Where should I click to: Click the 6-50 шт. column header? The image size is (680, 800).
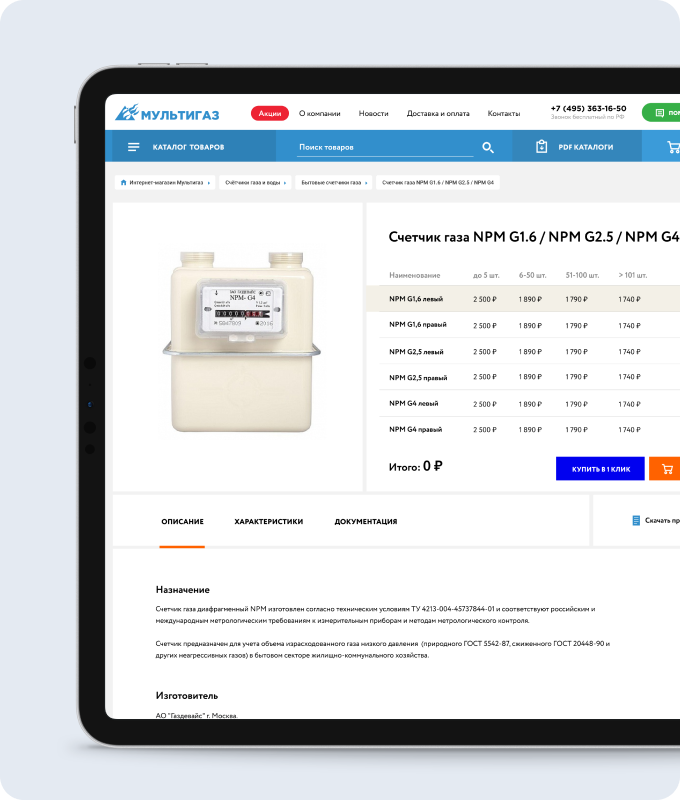point(533,275)
